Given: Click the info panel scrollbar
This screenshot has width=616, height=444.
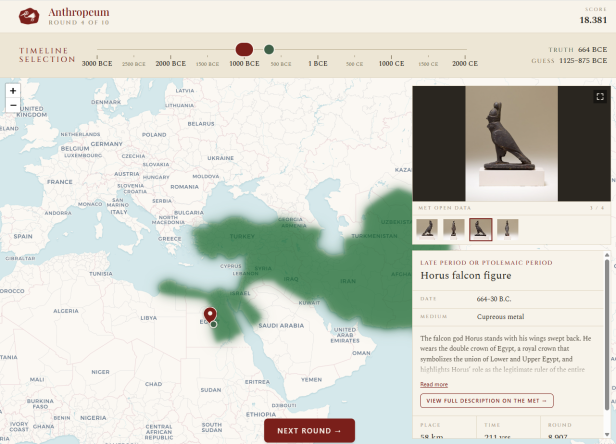Looking at the screenshot, I should tap(607, 334).
